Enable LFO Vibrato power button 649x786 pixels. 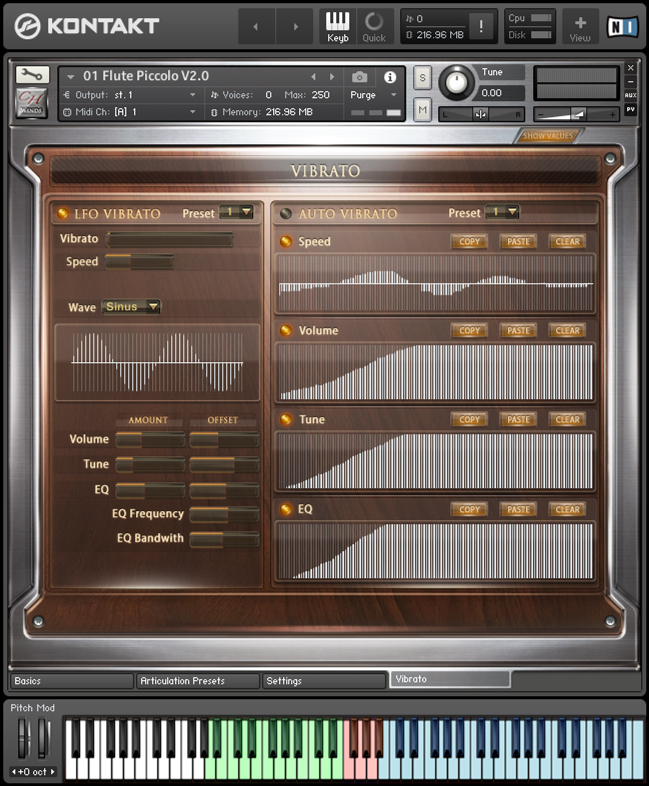point(63,214)
